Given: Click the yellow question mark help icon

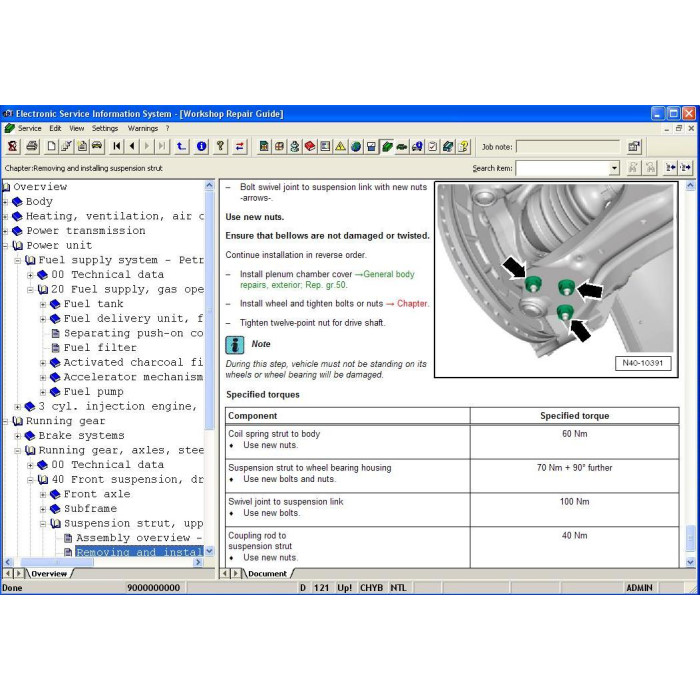Looking at the screenshot, I should 220,146.
